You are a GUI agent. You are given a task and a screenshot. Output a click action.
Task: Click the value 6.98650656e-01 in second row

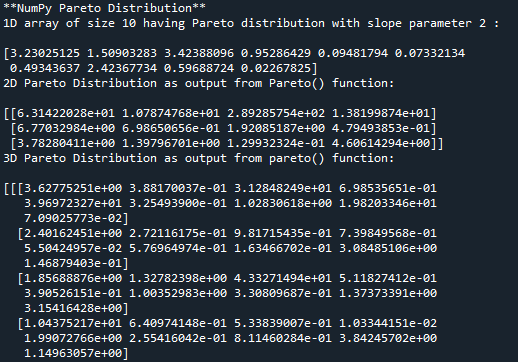point(171,128)
